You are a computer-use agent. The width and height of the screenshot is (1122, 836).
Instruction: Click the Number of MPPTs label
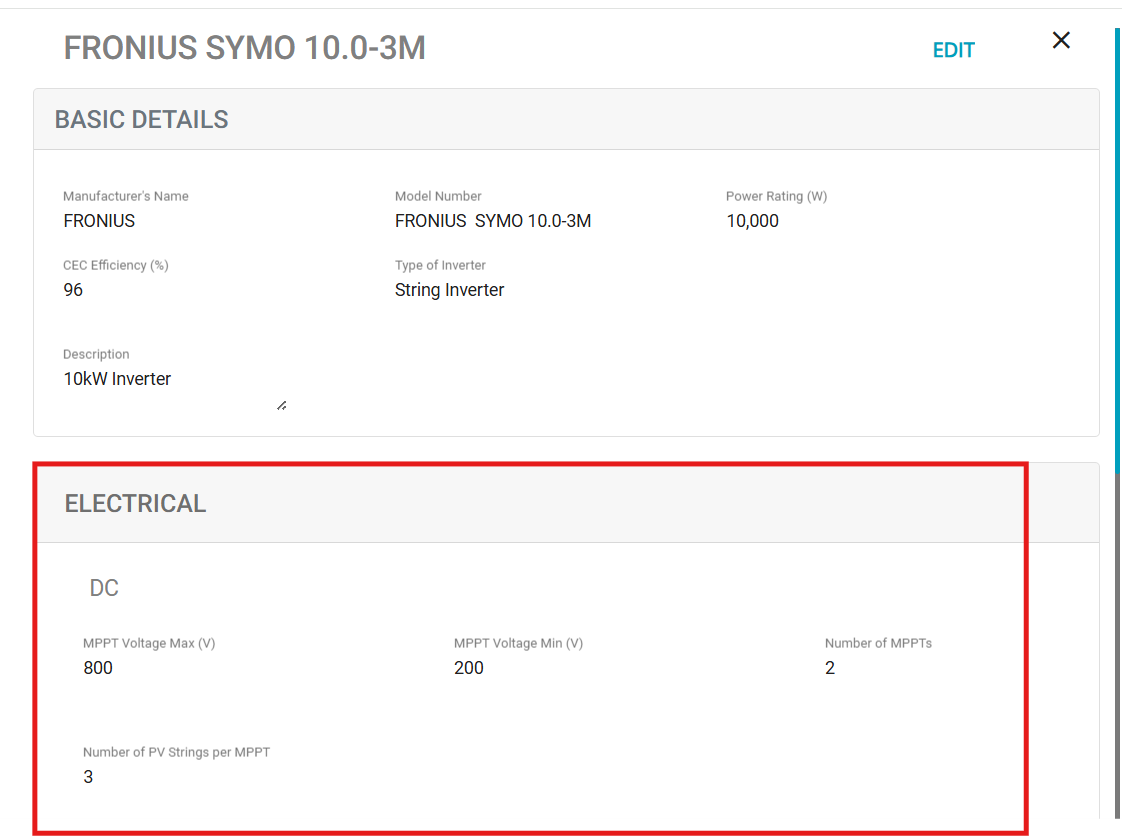click(x=878, y=643)
